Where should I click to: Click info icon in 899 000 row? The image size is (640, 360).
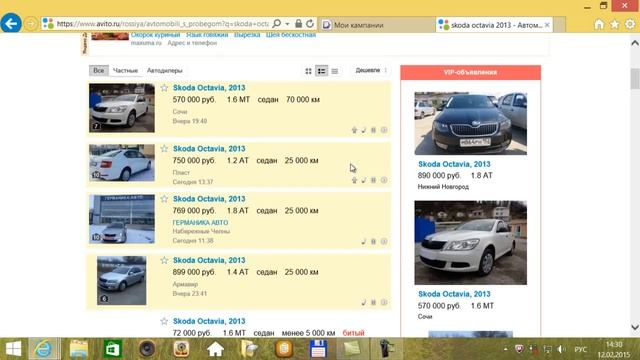point(384,302)
